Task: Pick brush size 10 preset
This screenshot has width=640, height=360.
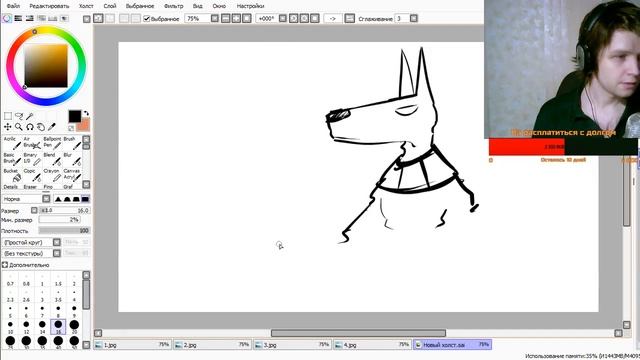Action: coord(10,327)
